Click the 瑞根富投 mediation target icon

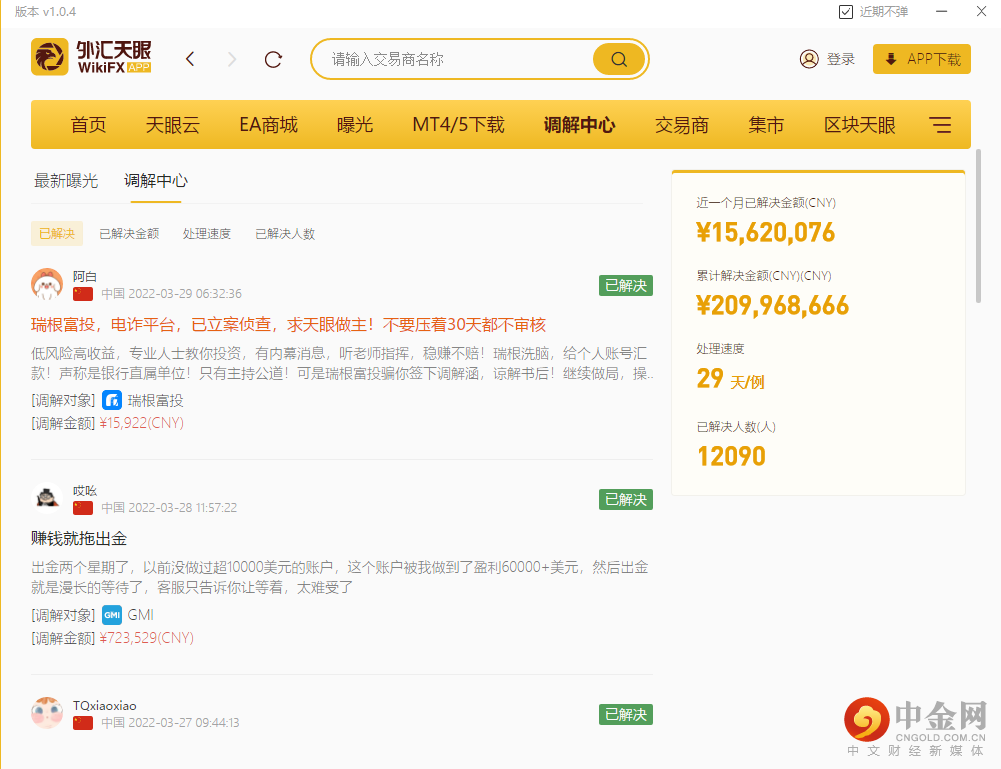coord(112,399)
